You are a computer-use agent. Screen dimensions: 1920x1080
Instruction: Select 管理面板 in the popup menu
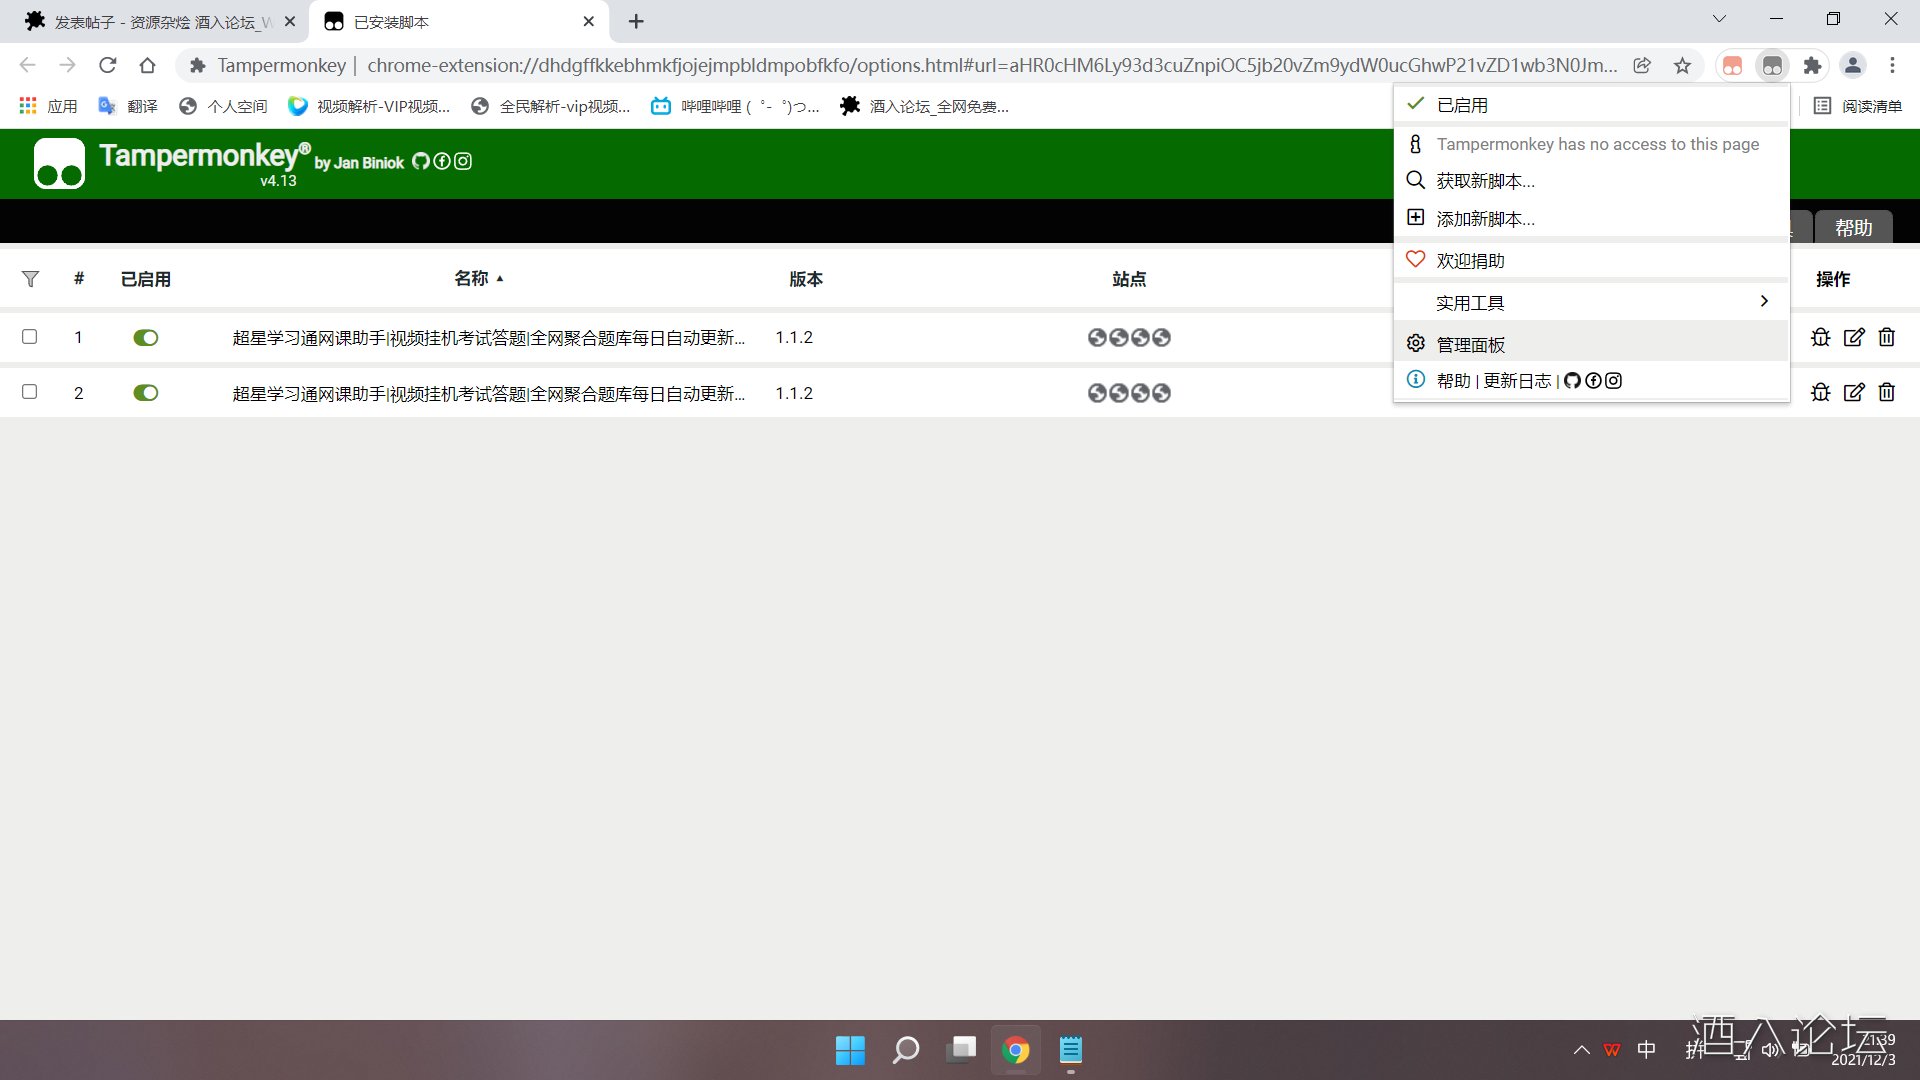click(1470, 344)
